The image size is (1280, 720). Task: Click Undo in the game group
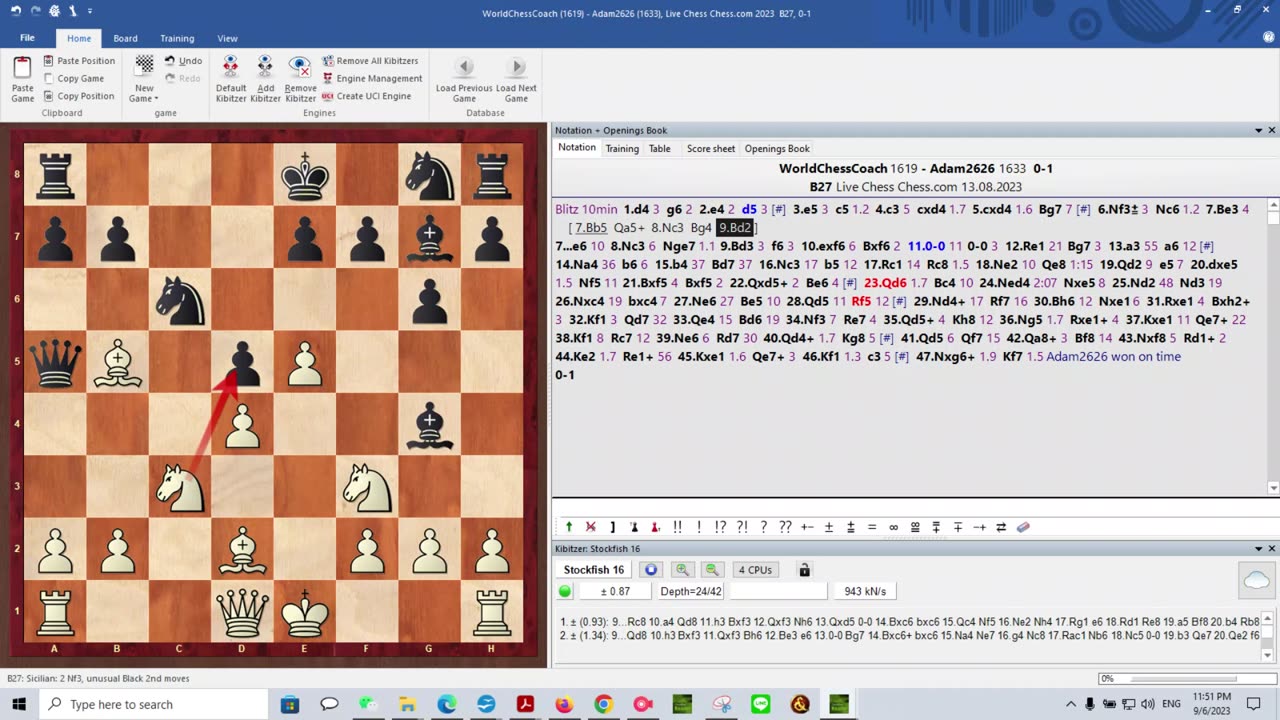point(183,61)
